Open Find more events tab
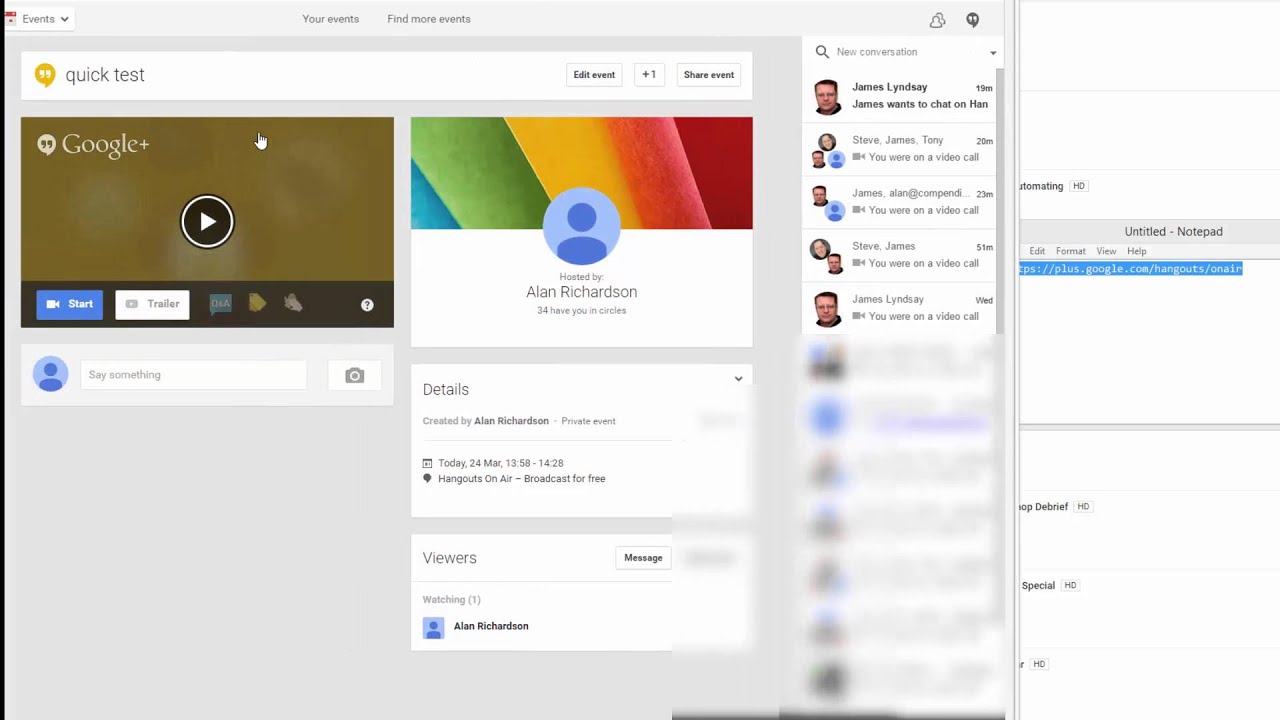The image size is (1280, 720). point(429,19)
